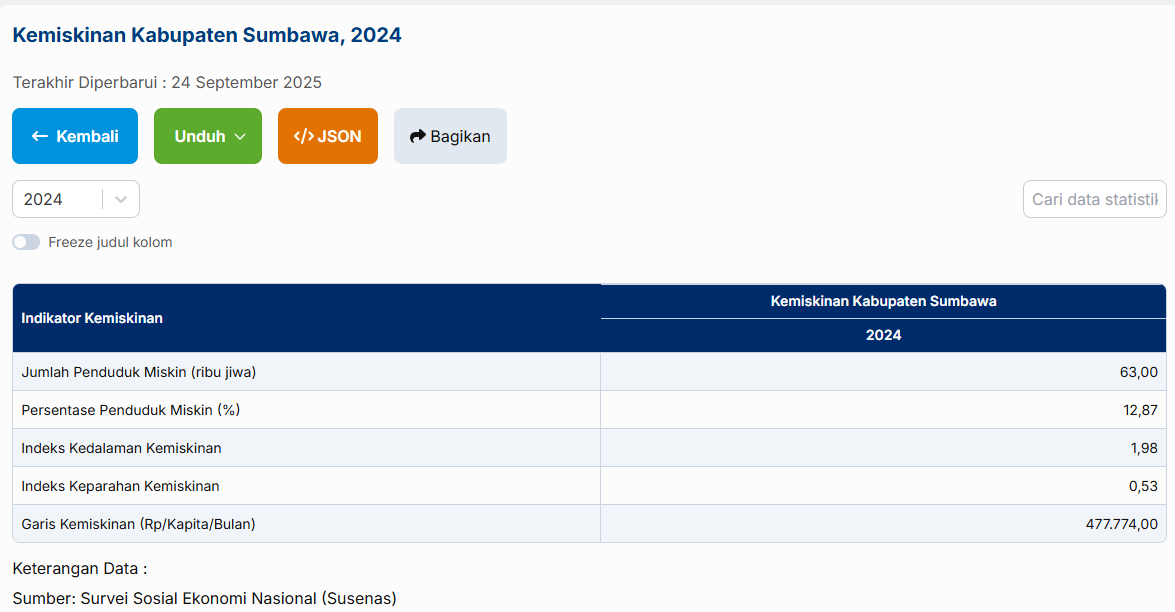Screen dimensions: 1175x612
Task: Select the Jumlah Penduduk Miskin row label
Action: pyautogui.click(x=139, y=372)
